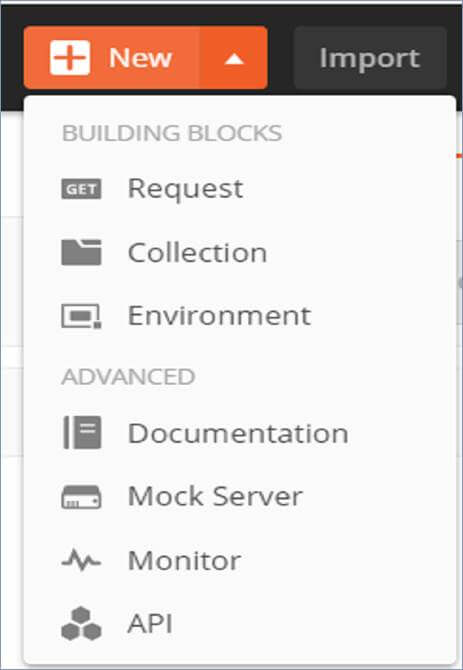Select the folder icon next to Collection
This screenshot has width=463, height=670.
click(x=81, y=252)
